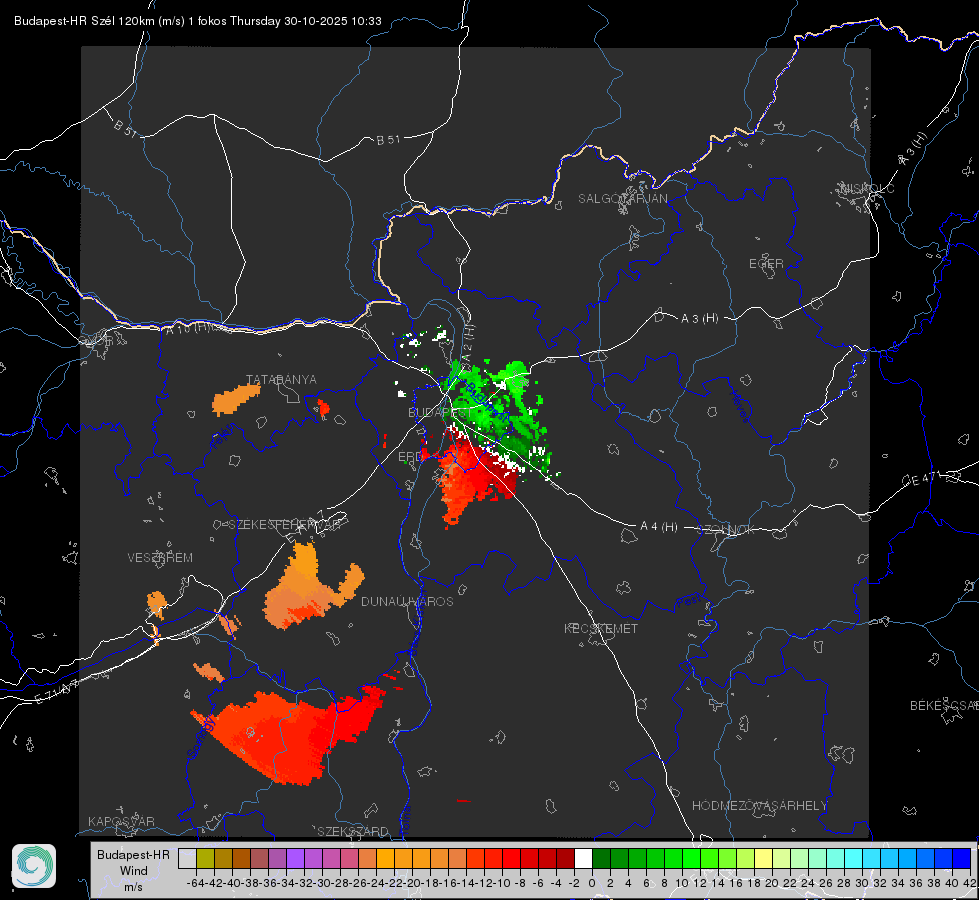The image size is (979, 900).
Task: Click the 'B 51' label nearest Salgótarján
Action: 388,139
